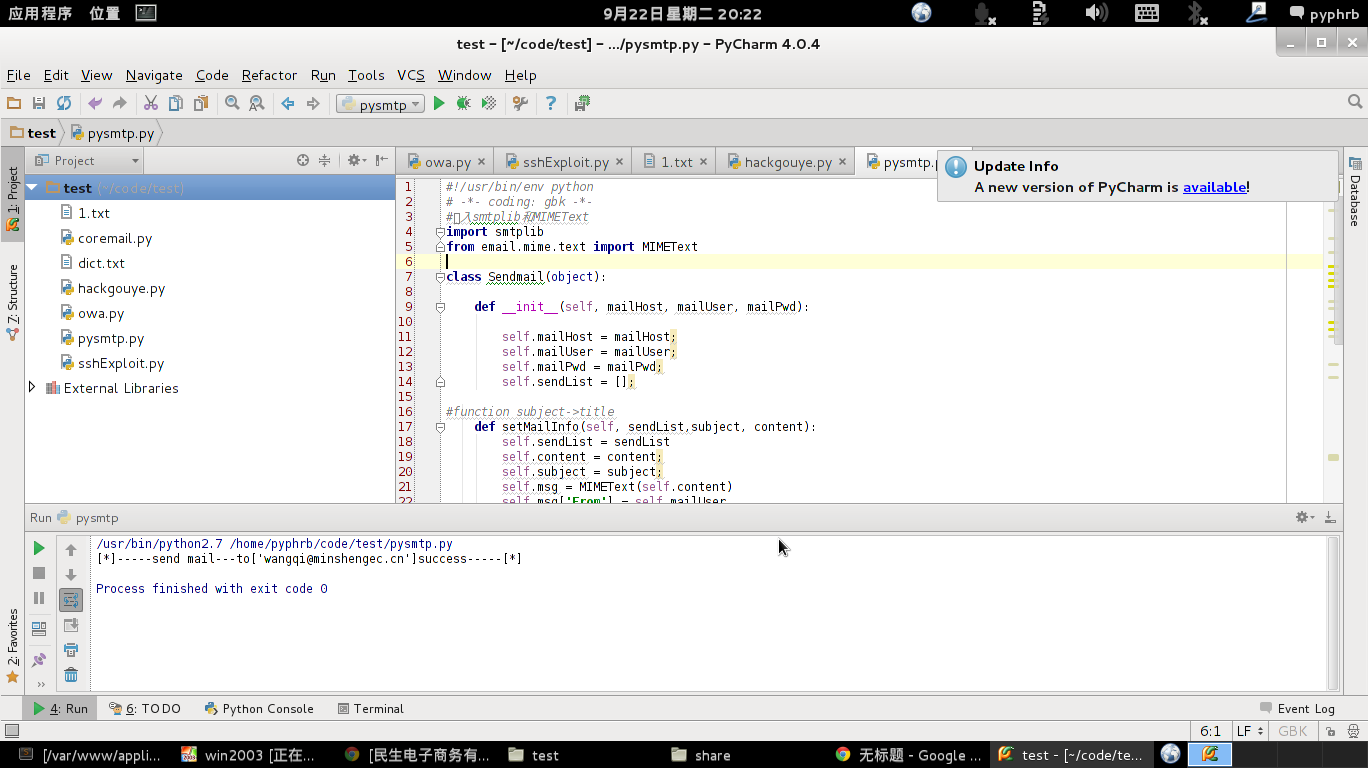Open Replace with the magnifier-A icon
Viewport: 1368px width, 768px height.
pyautogui.click(x=257, y=103)
